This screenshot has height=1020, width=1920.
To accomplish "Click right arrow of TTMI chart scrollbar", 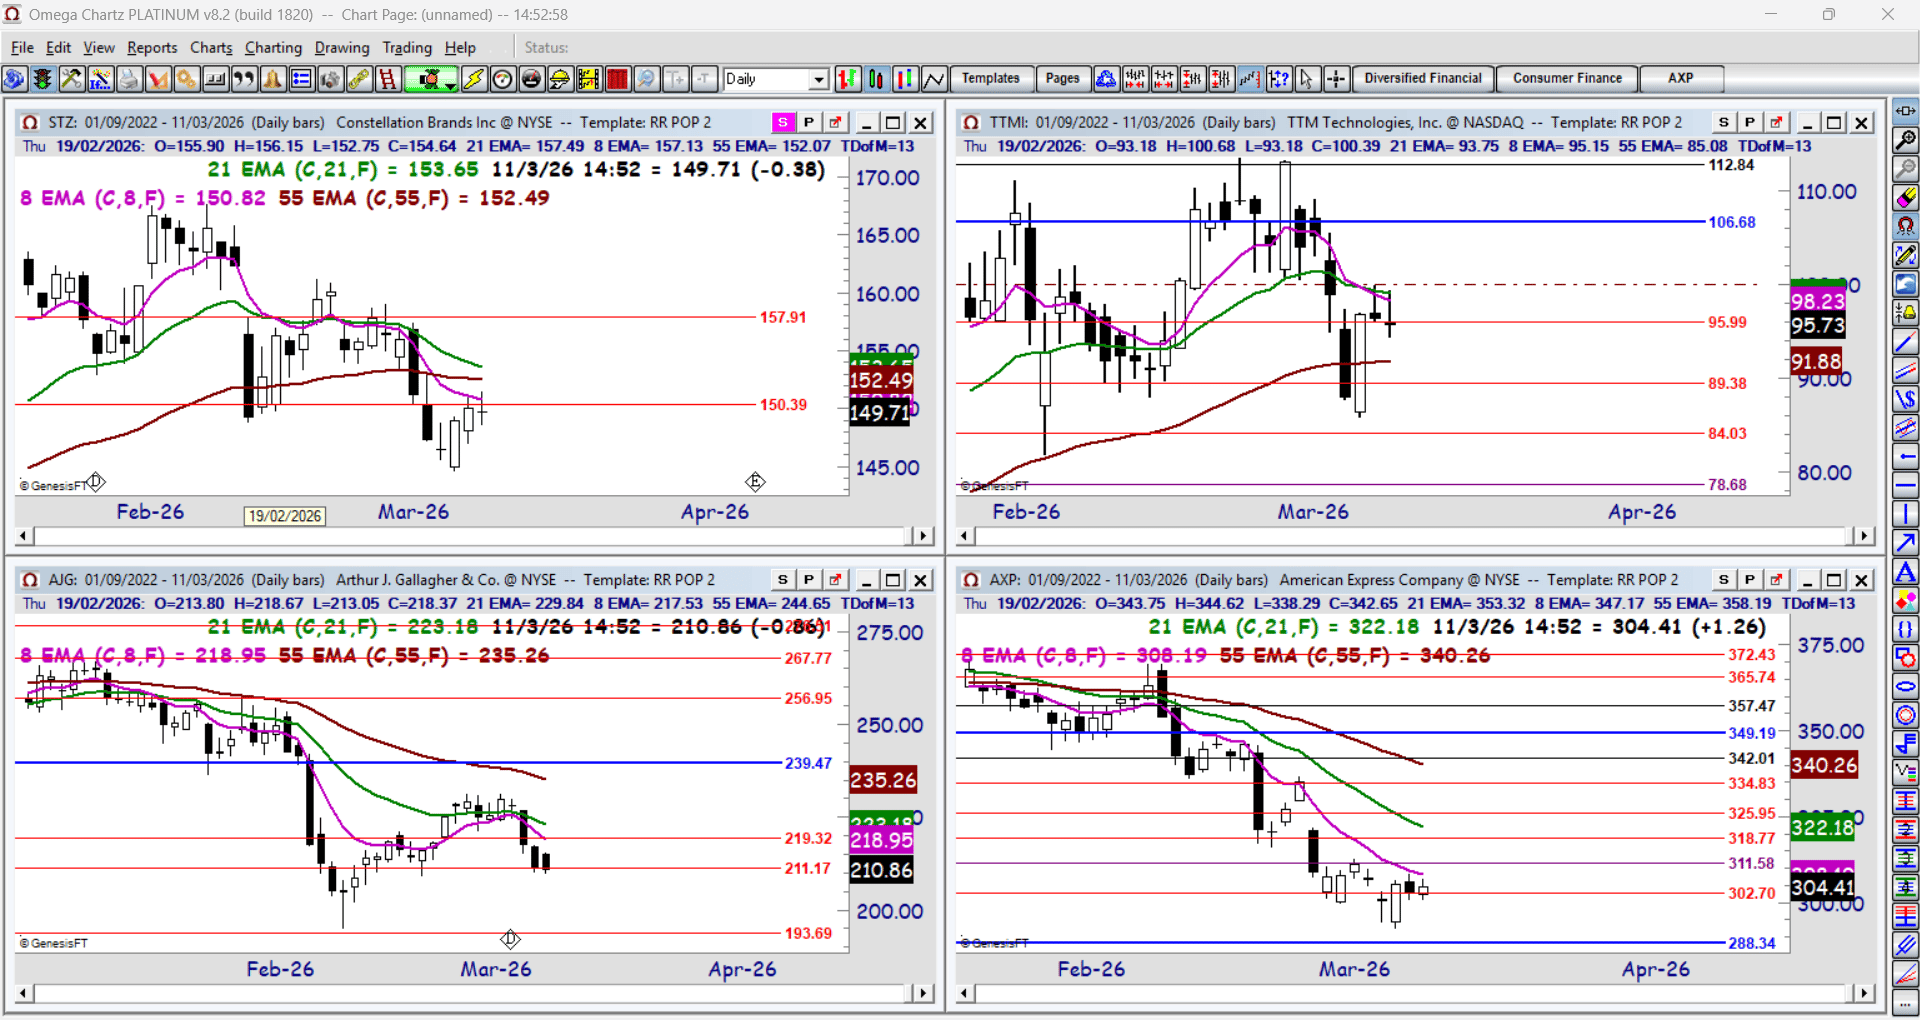I will point(1864,536).
